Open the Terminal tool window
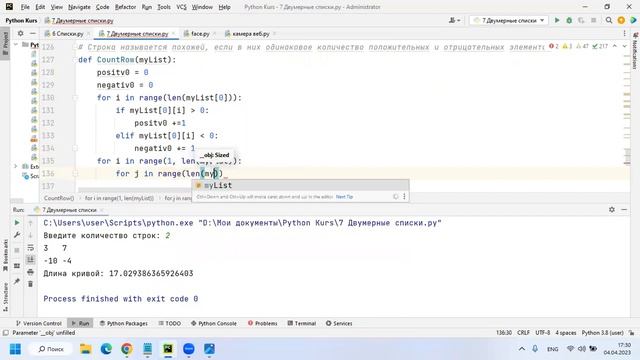640x360 pixels. pyautogui.click(x=302, y=323)
